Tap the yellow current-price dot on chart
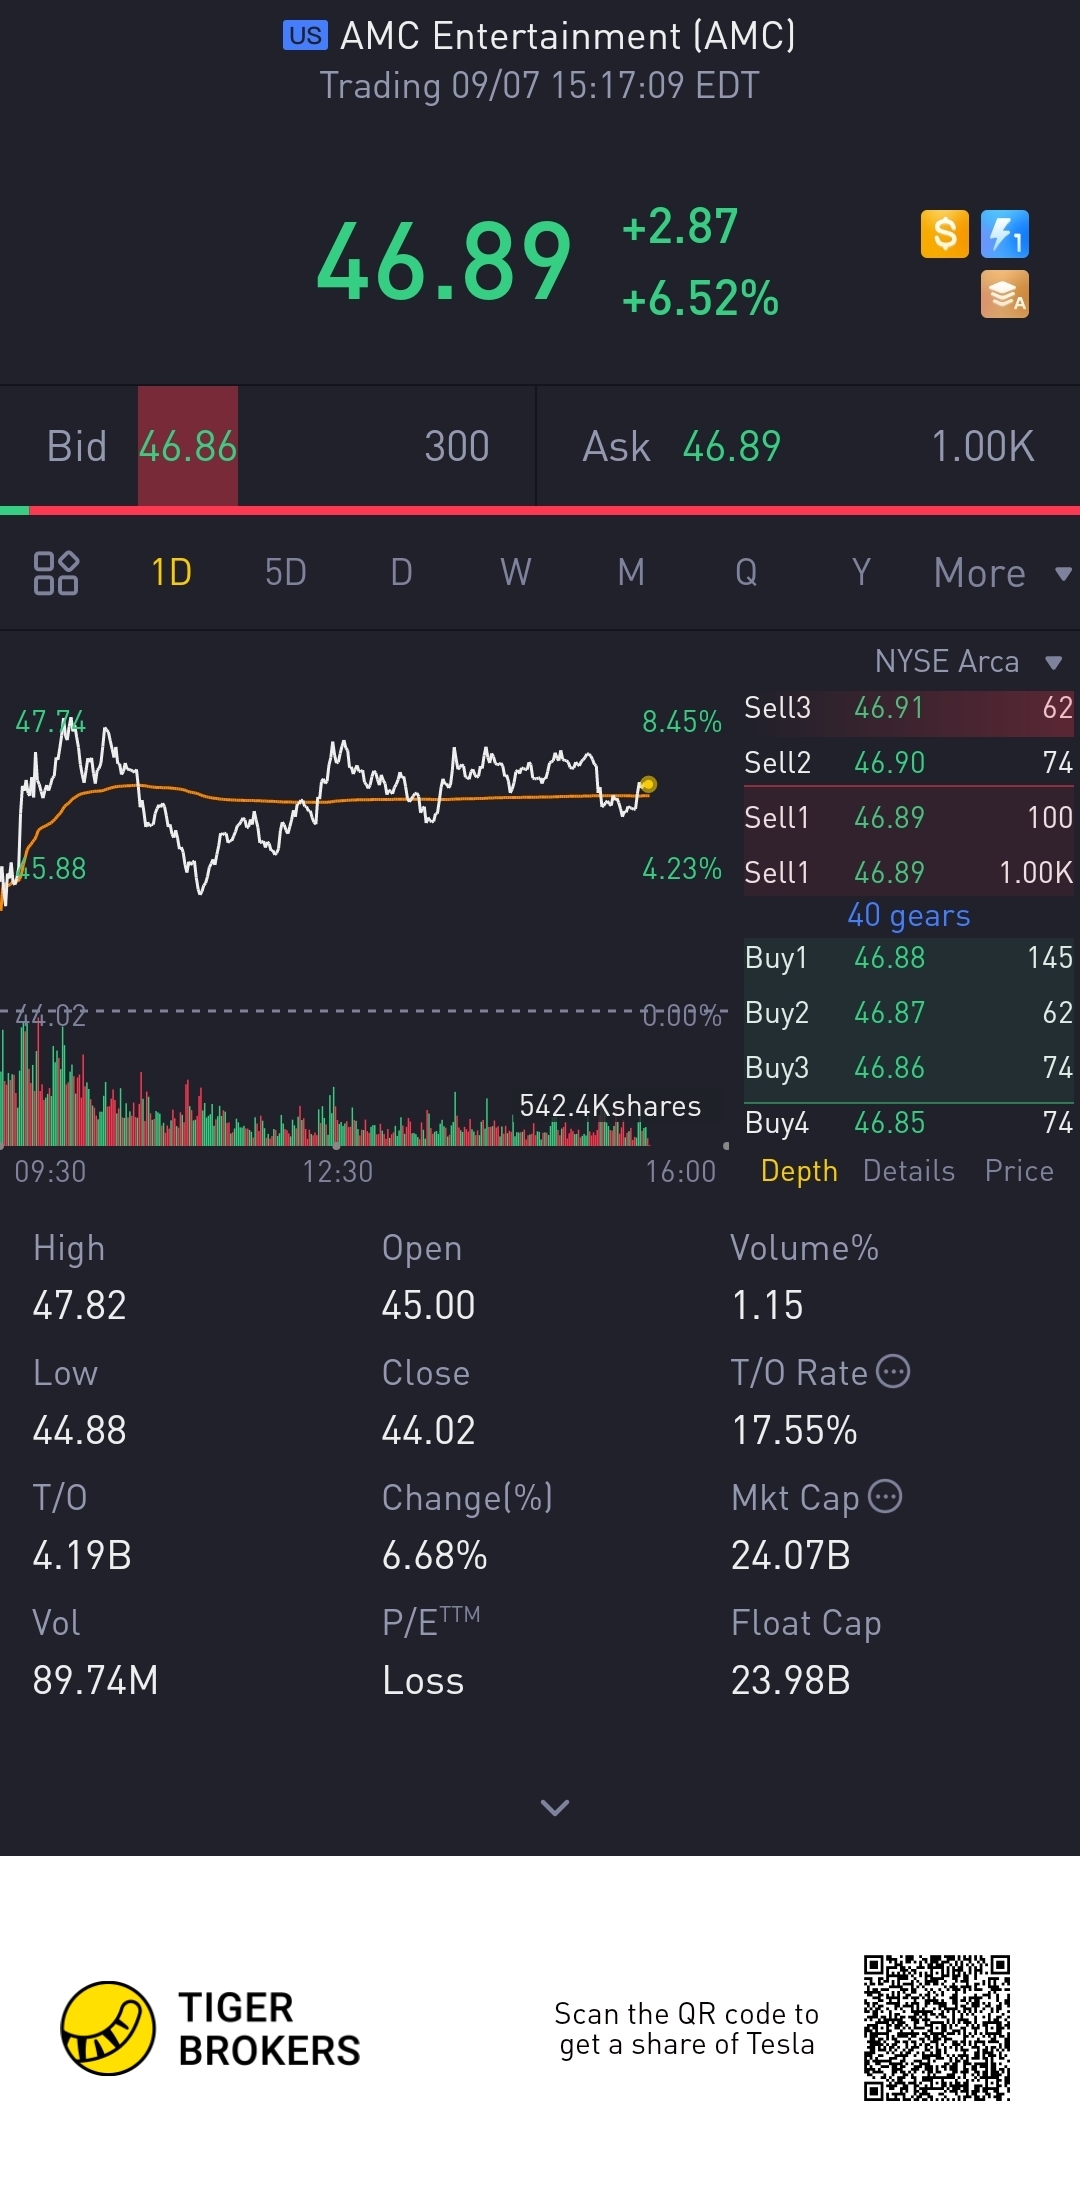 click(x=648, y=785)
